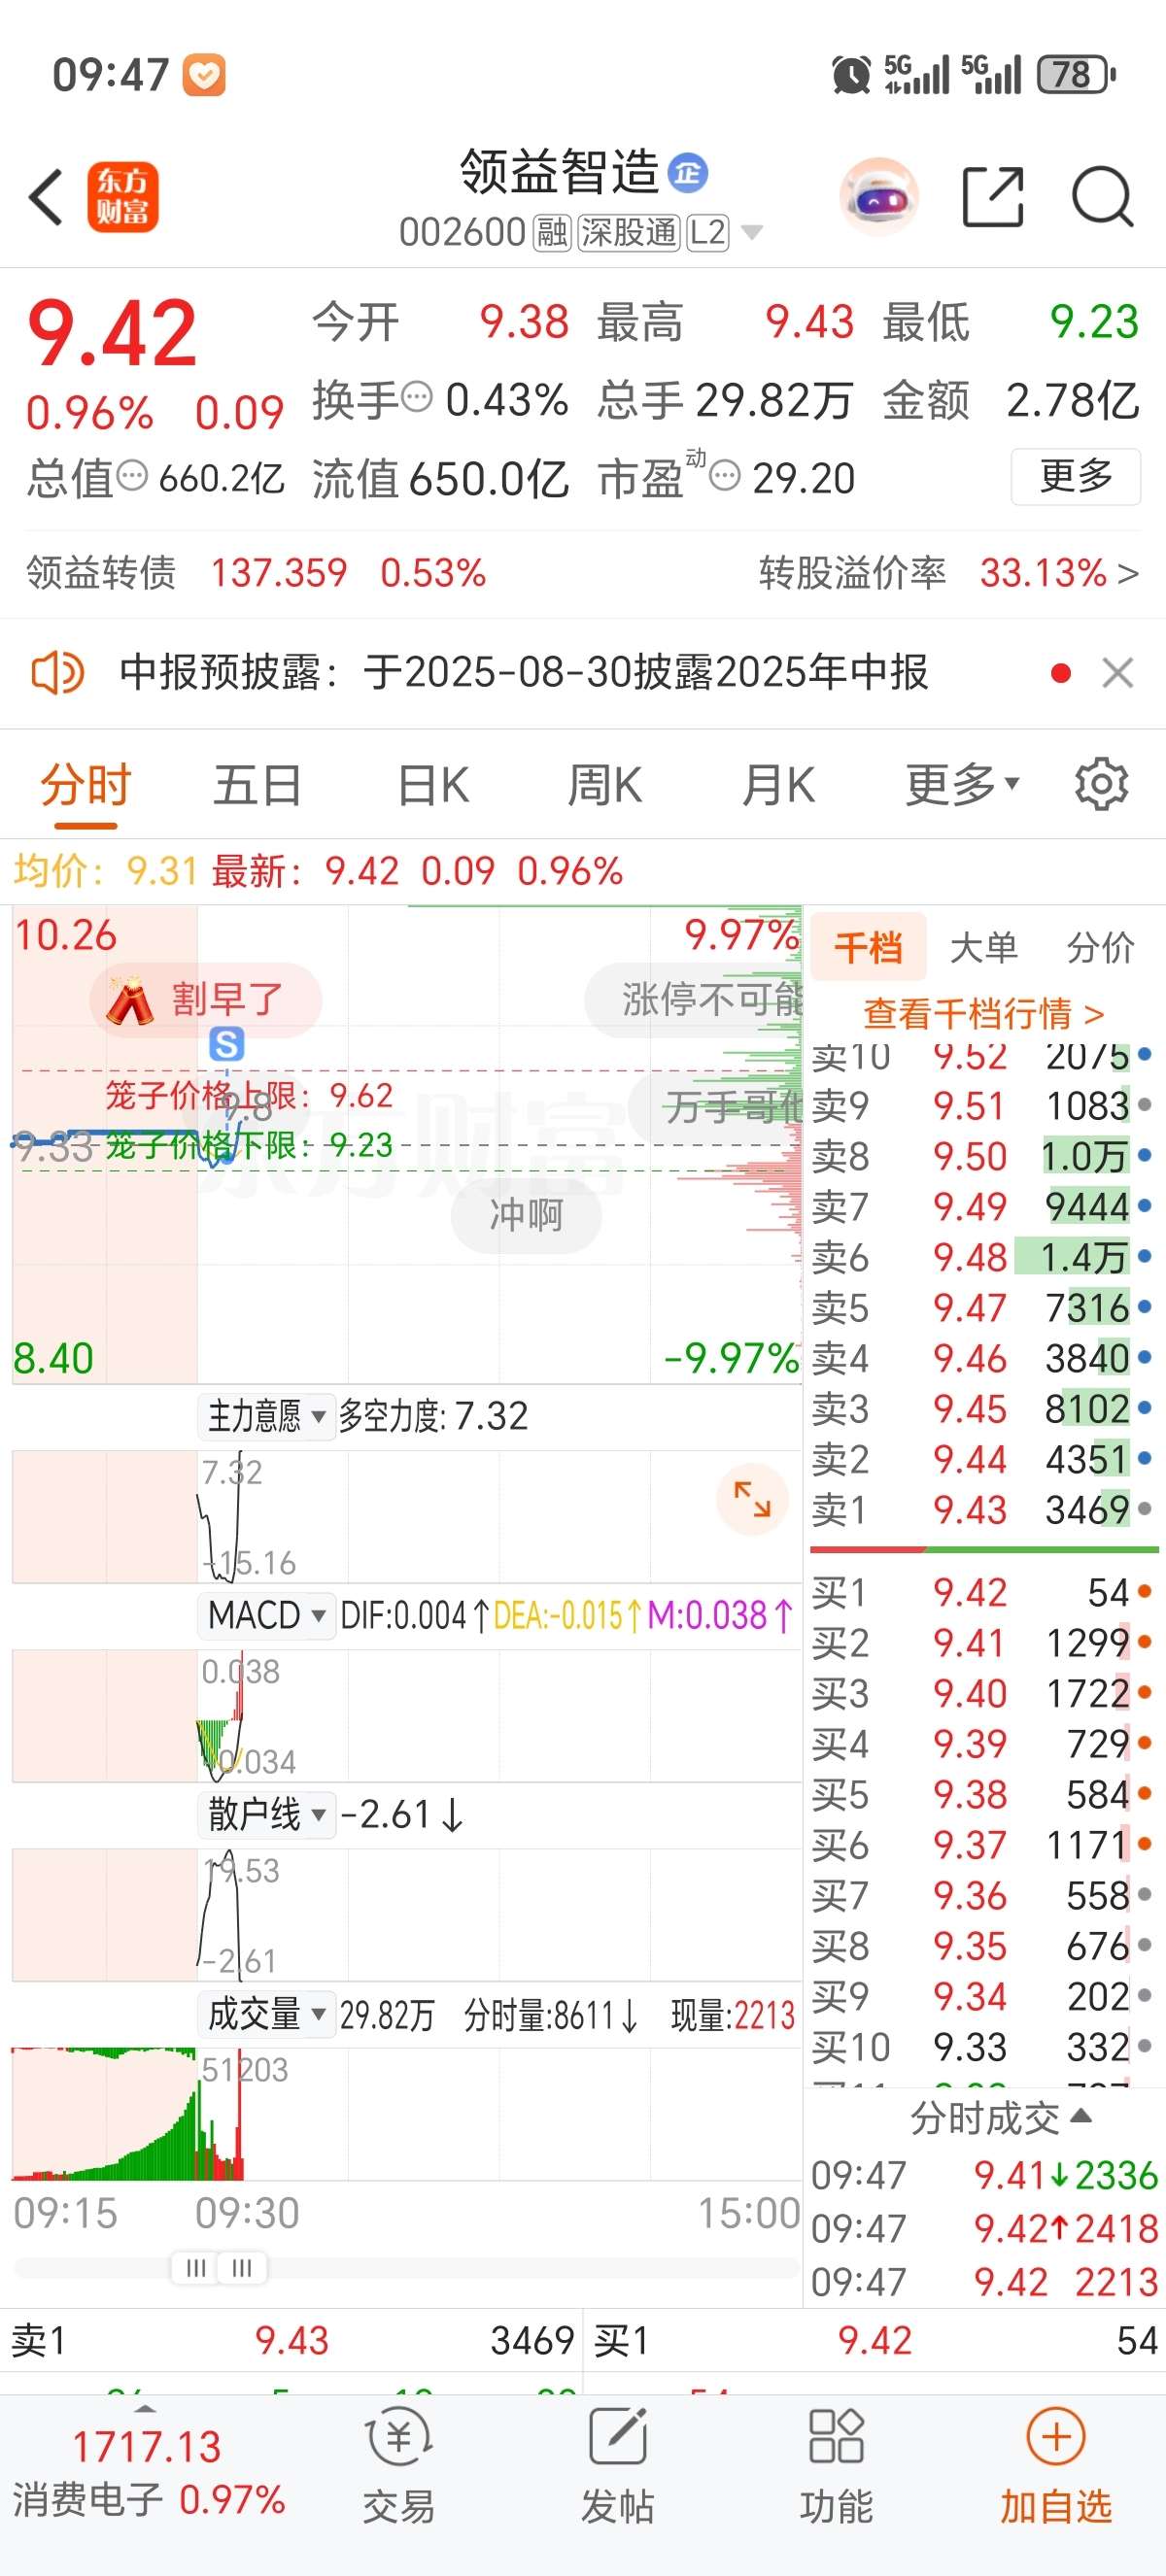Tap the chart range slider left handle

click(x=196, y=2267)
